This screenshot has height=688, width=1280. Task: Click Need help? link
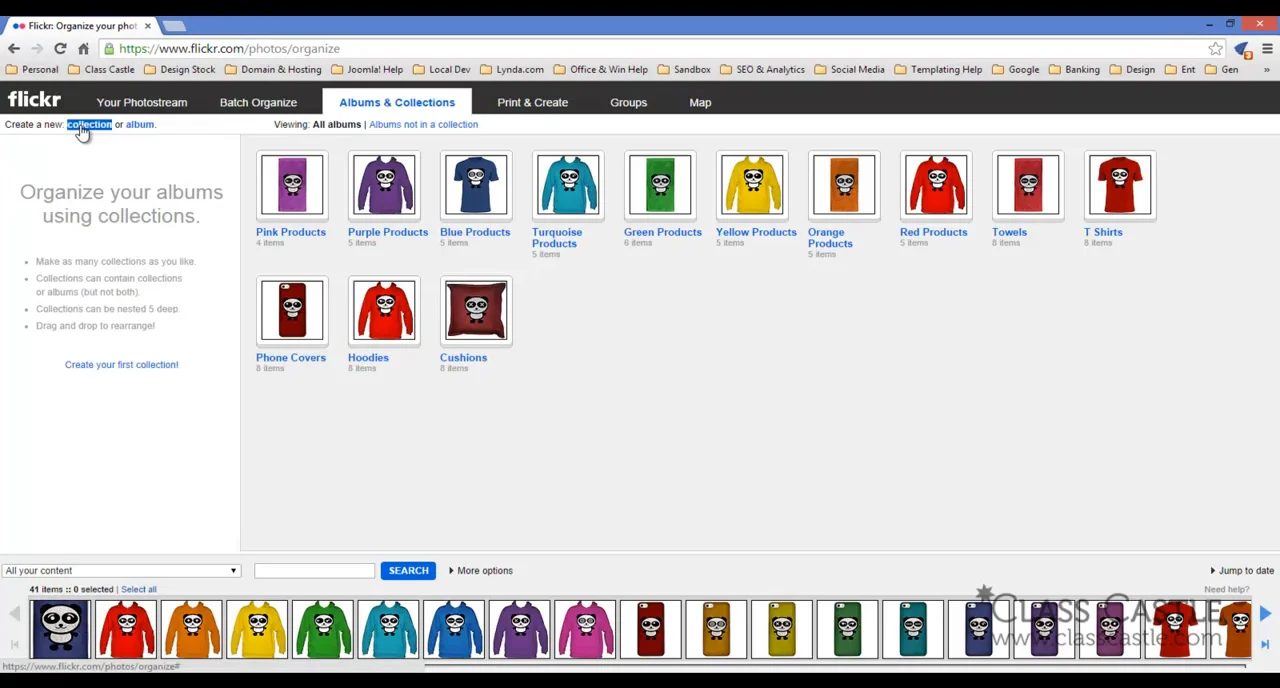click(1226, 590)
